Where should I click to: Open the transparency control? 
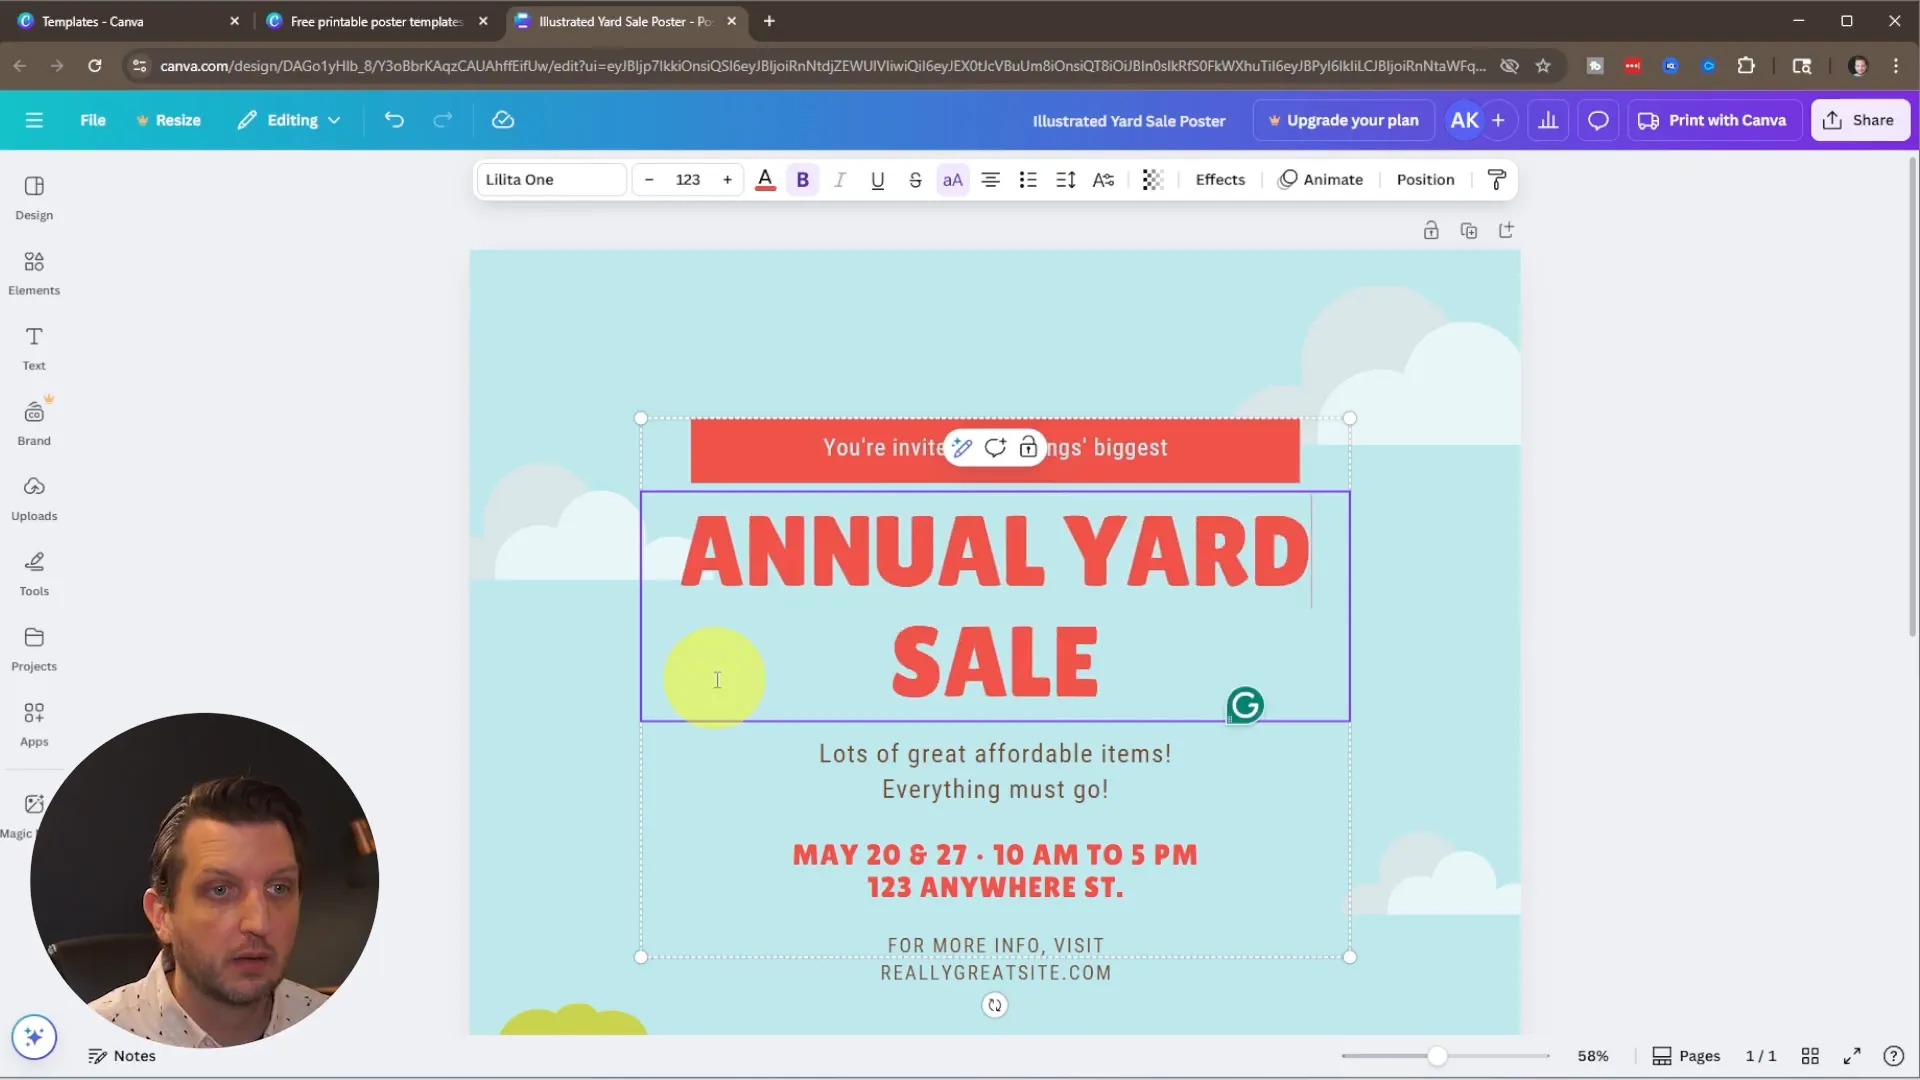1153,180
